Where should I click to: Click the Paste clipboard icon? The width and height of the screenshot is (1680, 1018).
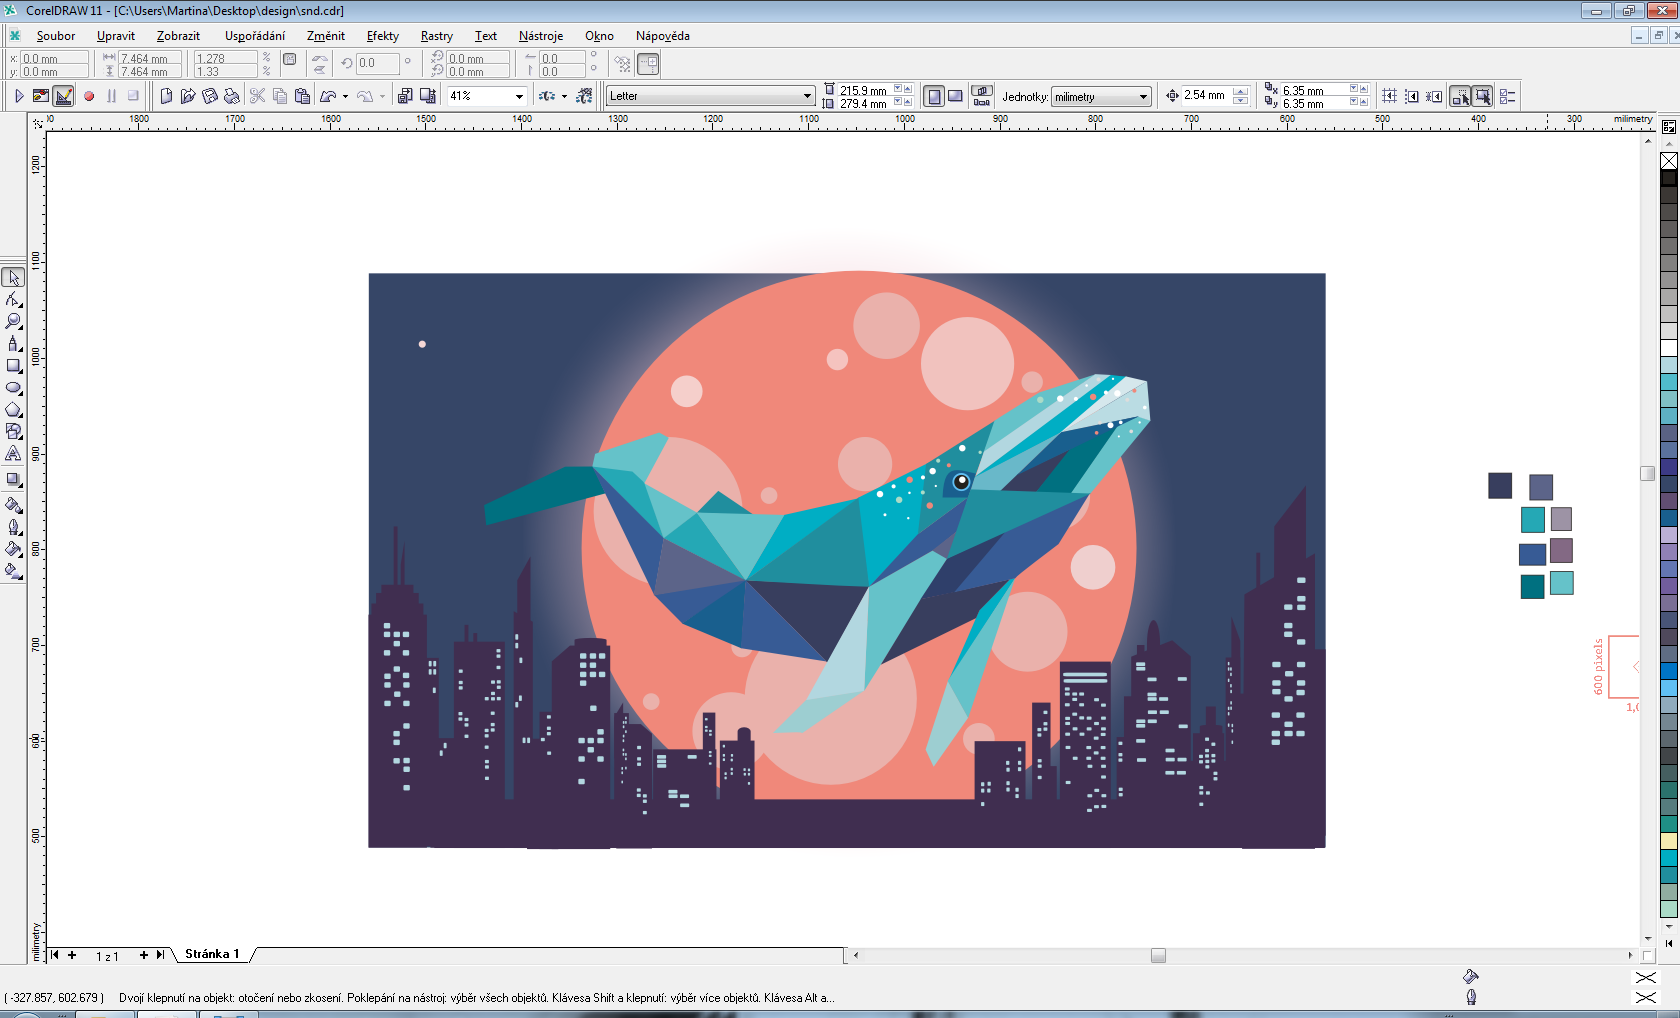click(302, 96)
